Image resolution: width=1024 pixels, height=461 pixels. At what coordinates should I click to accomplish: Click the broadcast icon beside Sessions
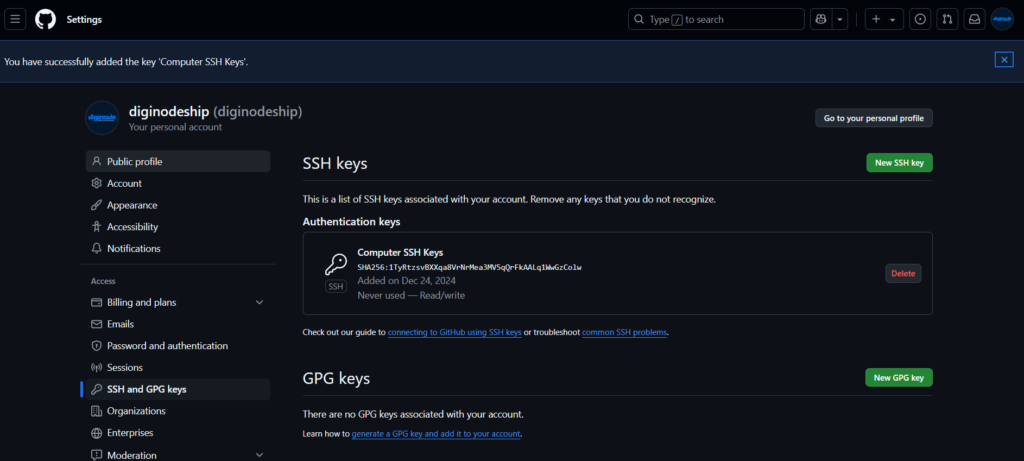pyautogui.click(x=97, y=368)
